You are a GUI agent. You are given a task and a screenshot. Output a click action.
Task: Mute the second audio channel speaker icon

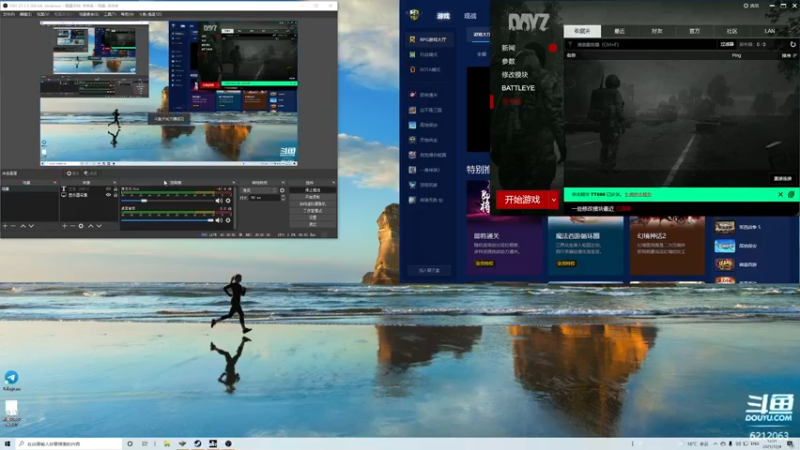coord(219,220)
